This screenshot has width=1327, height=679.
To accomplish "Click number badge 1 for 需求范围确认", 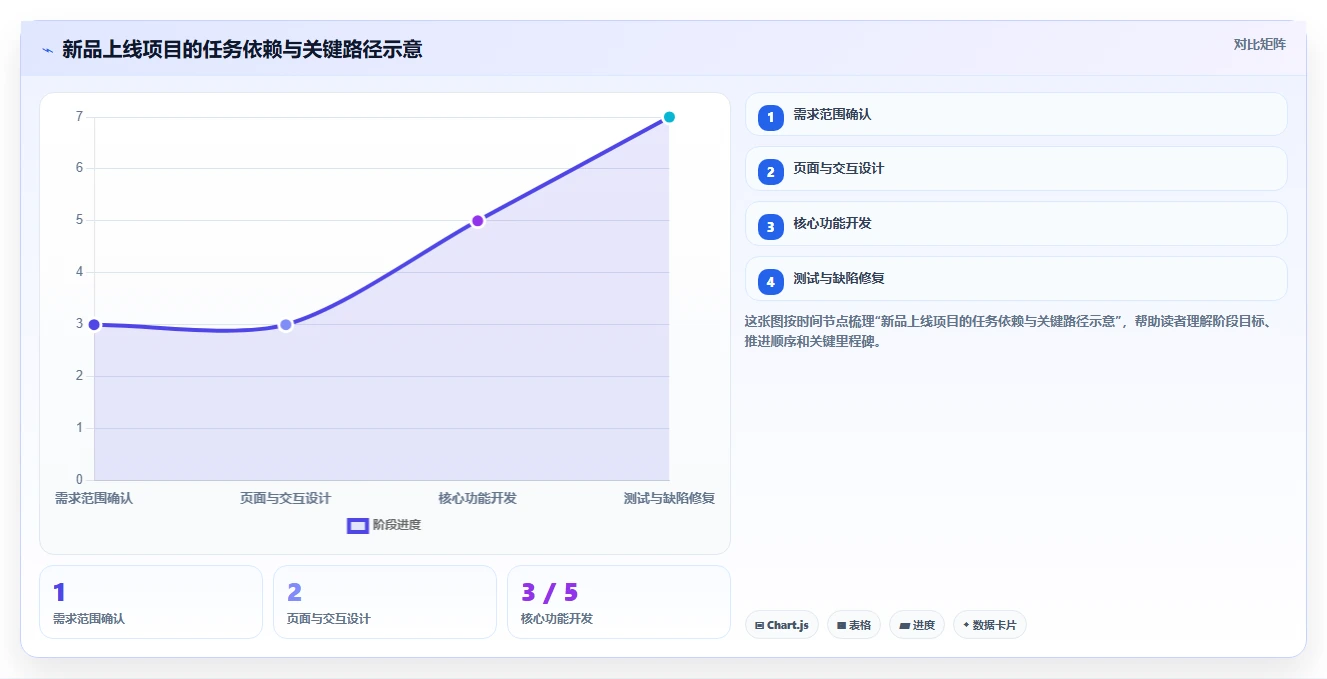I will click(x=770, y=118).
